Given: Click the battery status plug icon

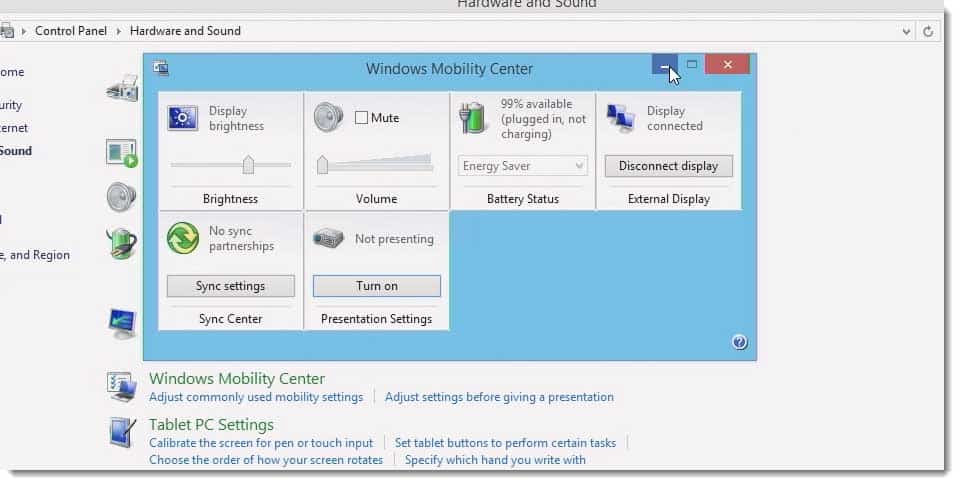Looking at the screenshot, I should coord(473,117).
